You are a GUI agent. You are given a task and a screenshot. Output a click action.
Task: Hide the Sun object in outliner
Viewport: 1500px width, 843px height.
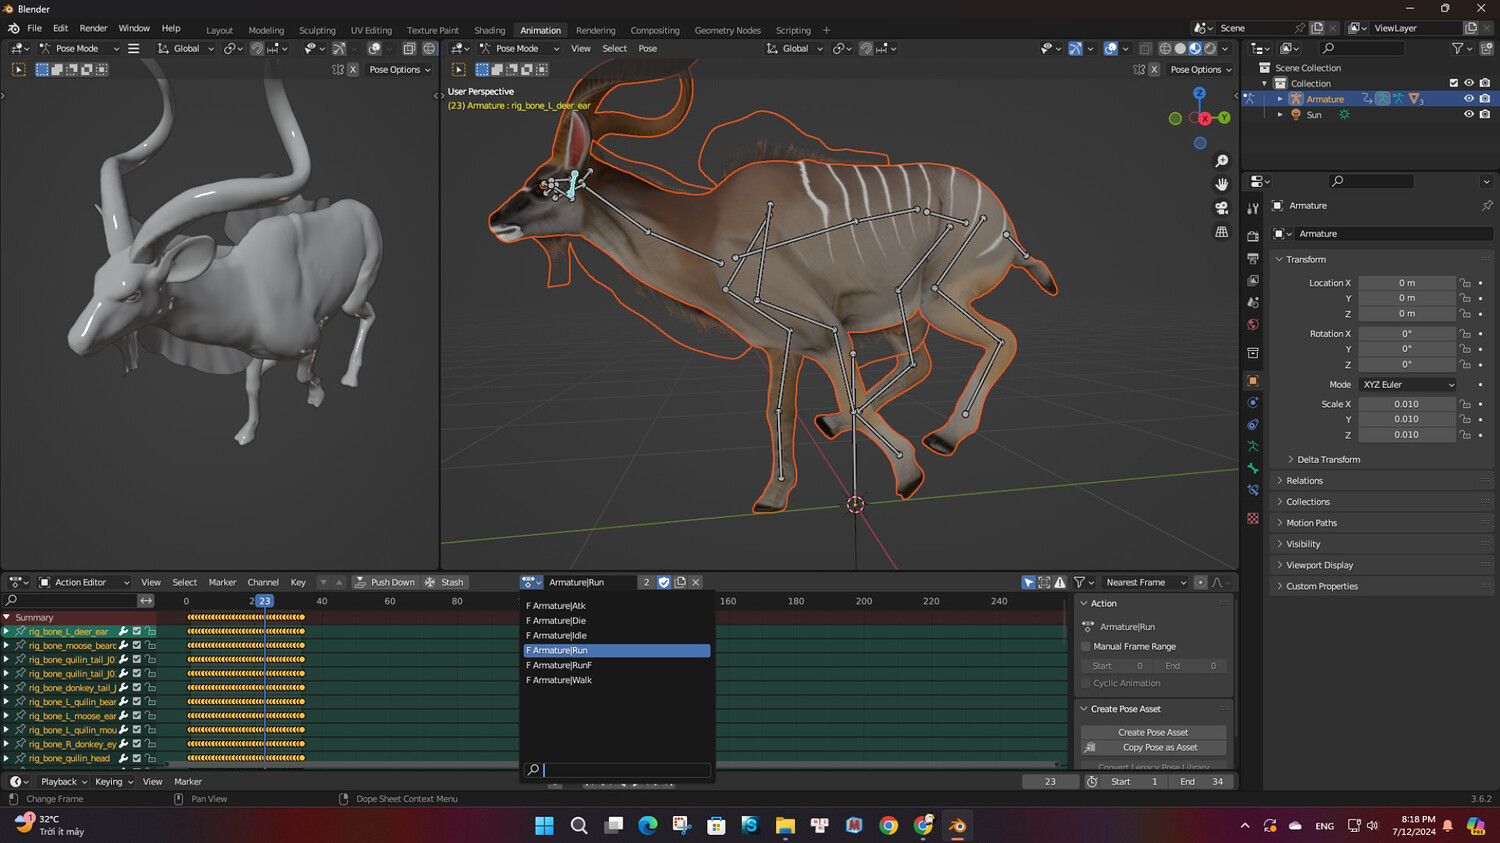pos(1468,115)
